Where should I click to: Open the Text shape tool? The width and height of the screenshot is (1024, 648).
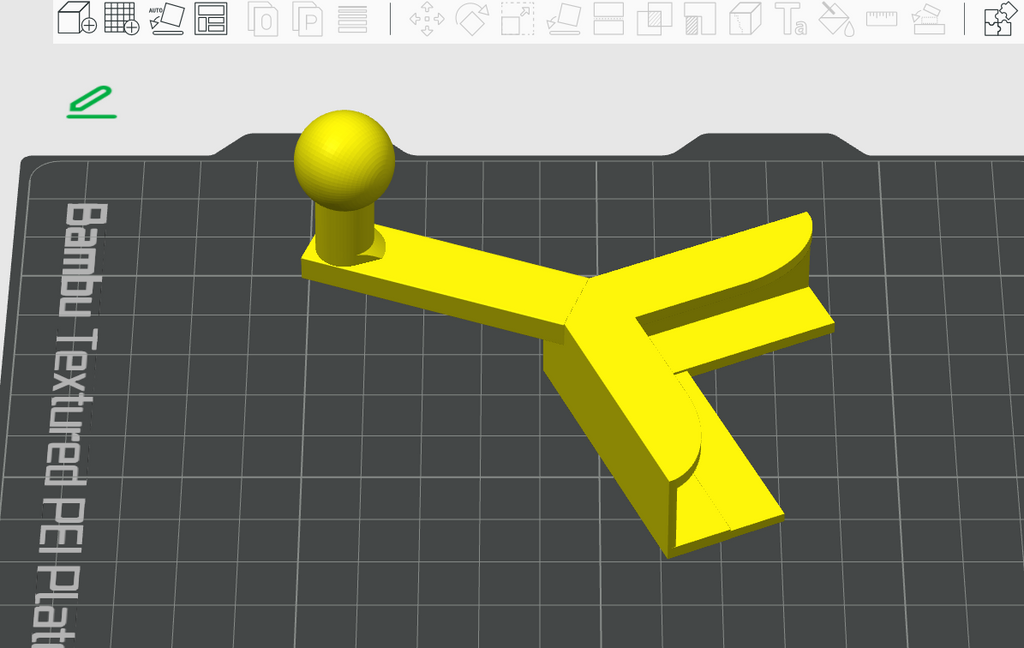pos(790,18)
